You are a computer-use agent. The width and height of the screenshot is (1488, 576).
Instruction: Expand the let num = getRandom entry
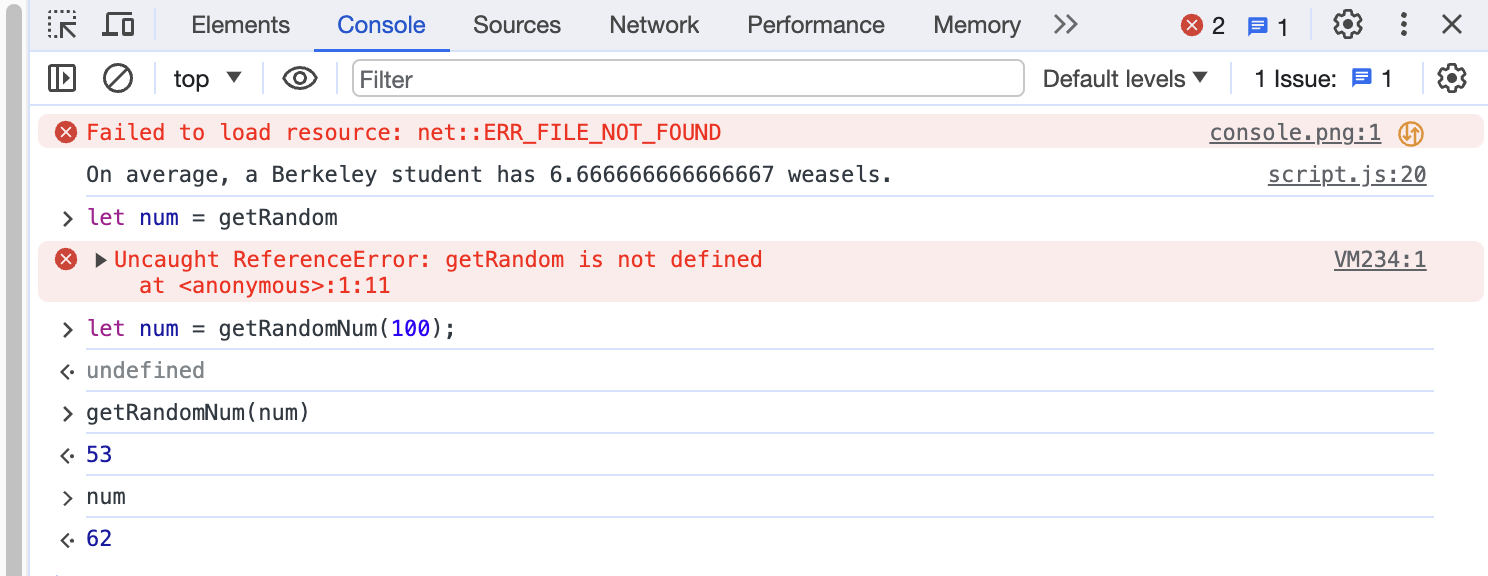click(66, 217)
